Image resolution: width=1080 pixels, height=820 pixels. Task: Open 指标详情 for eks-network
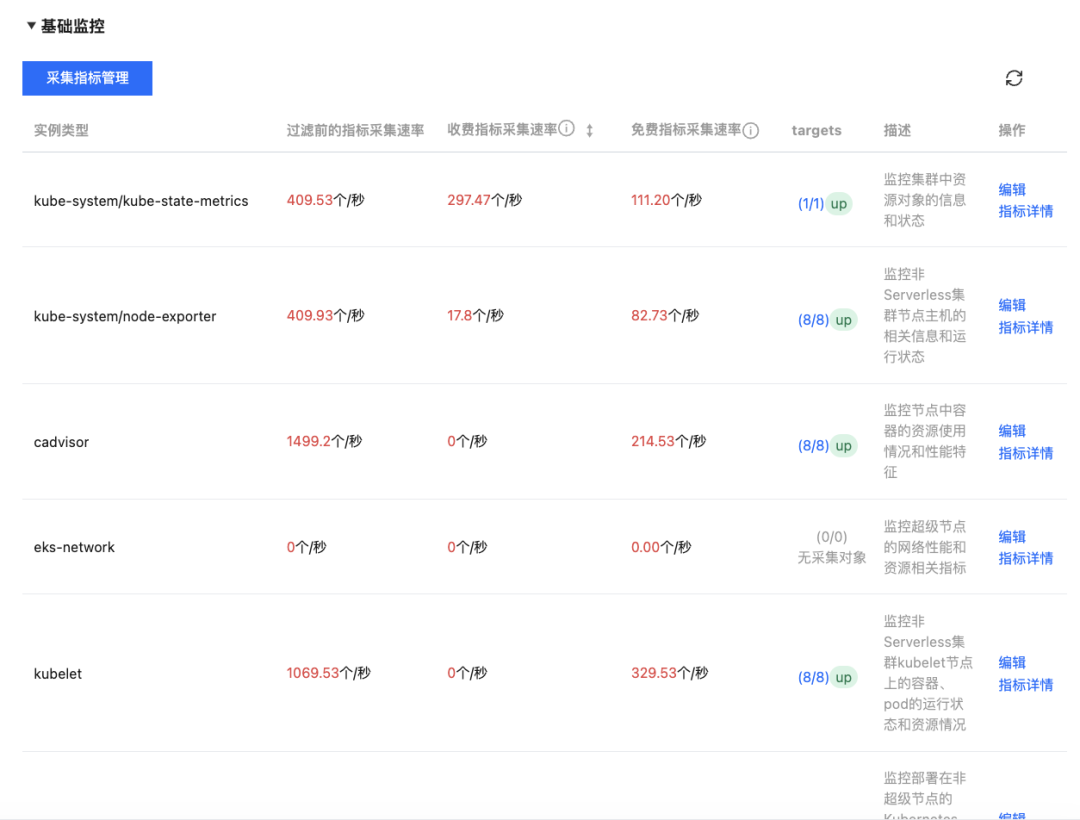pyautogui.click(x=1026, y=558)
